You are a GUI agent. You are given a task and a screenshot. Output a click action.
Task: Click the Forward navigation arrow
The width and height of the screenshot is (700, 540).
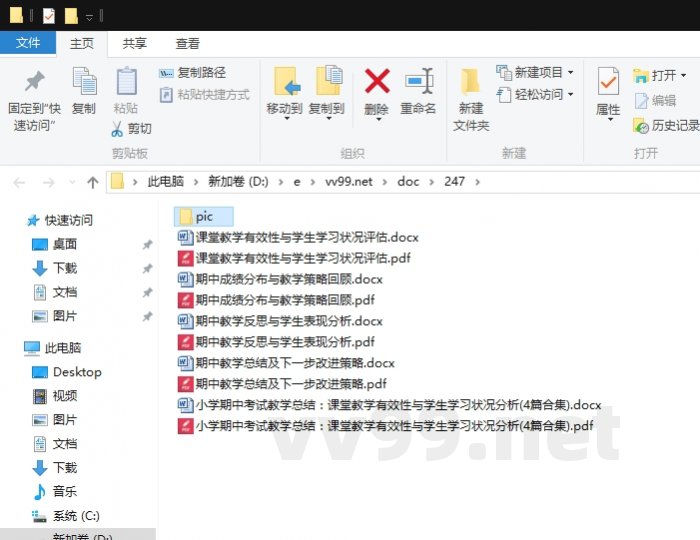tap(48, 183)
